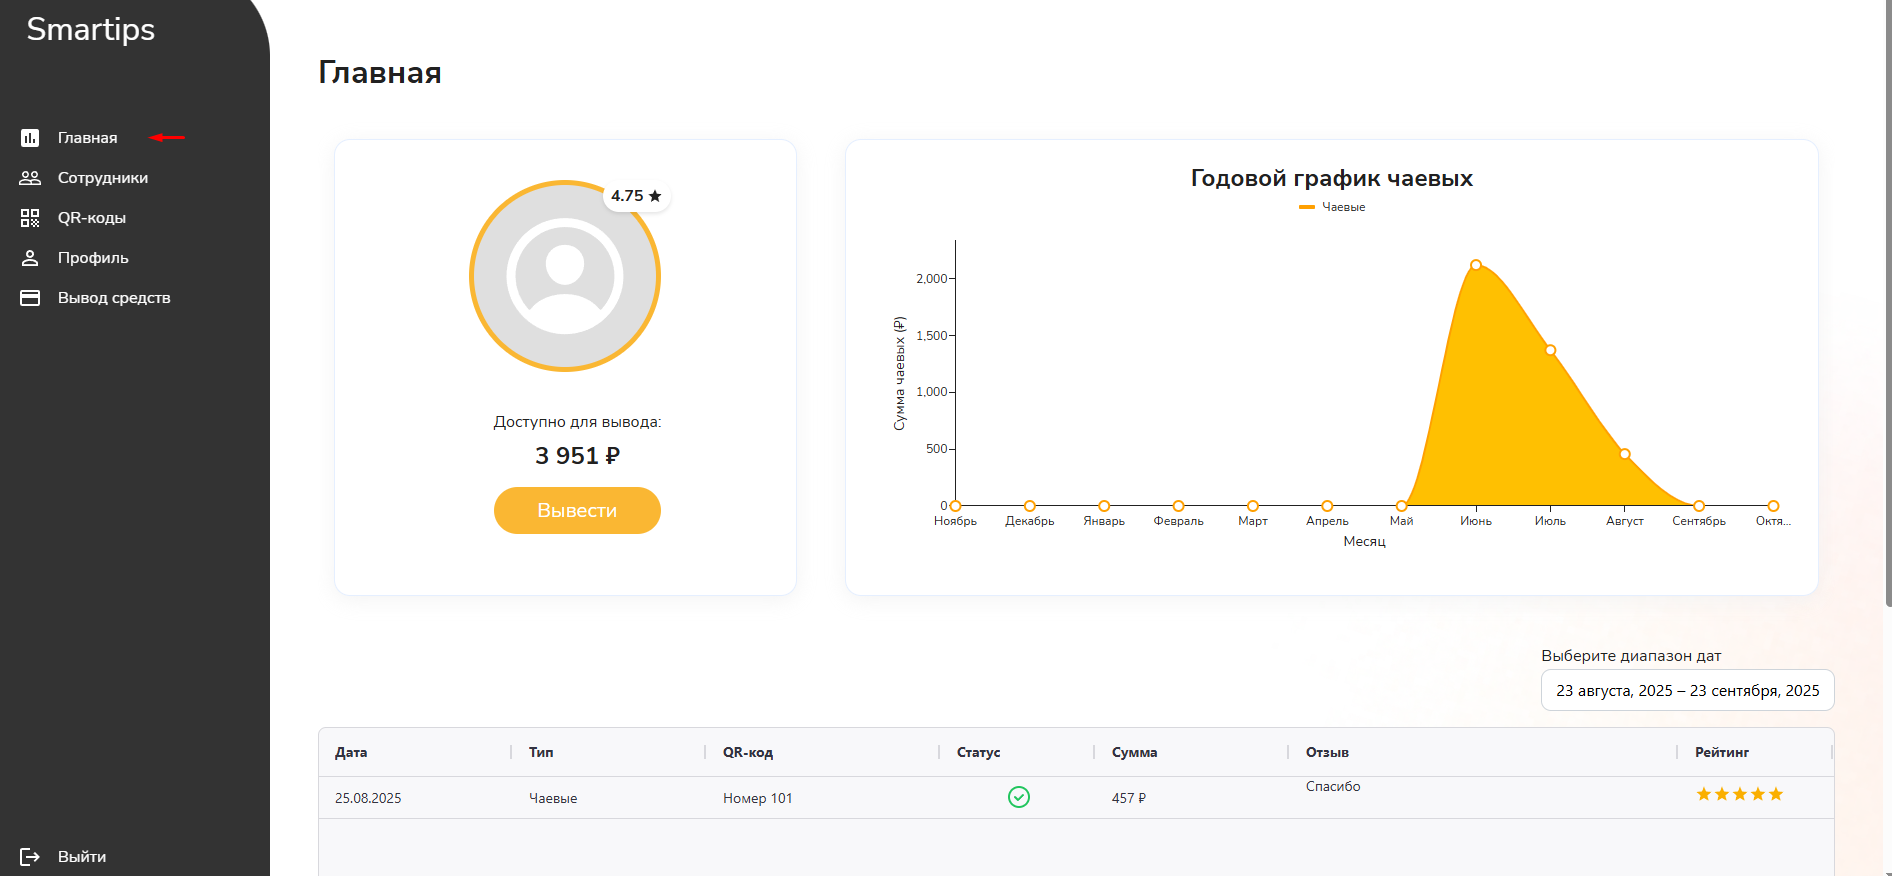Screen dimensions: 1892x876
Task: Toggle the Чаевые legend series in chart
Action: [x=1332, y=207]
